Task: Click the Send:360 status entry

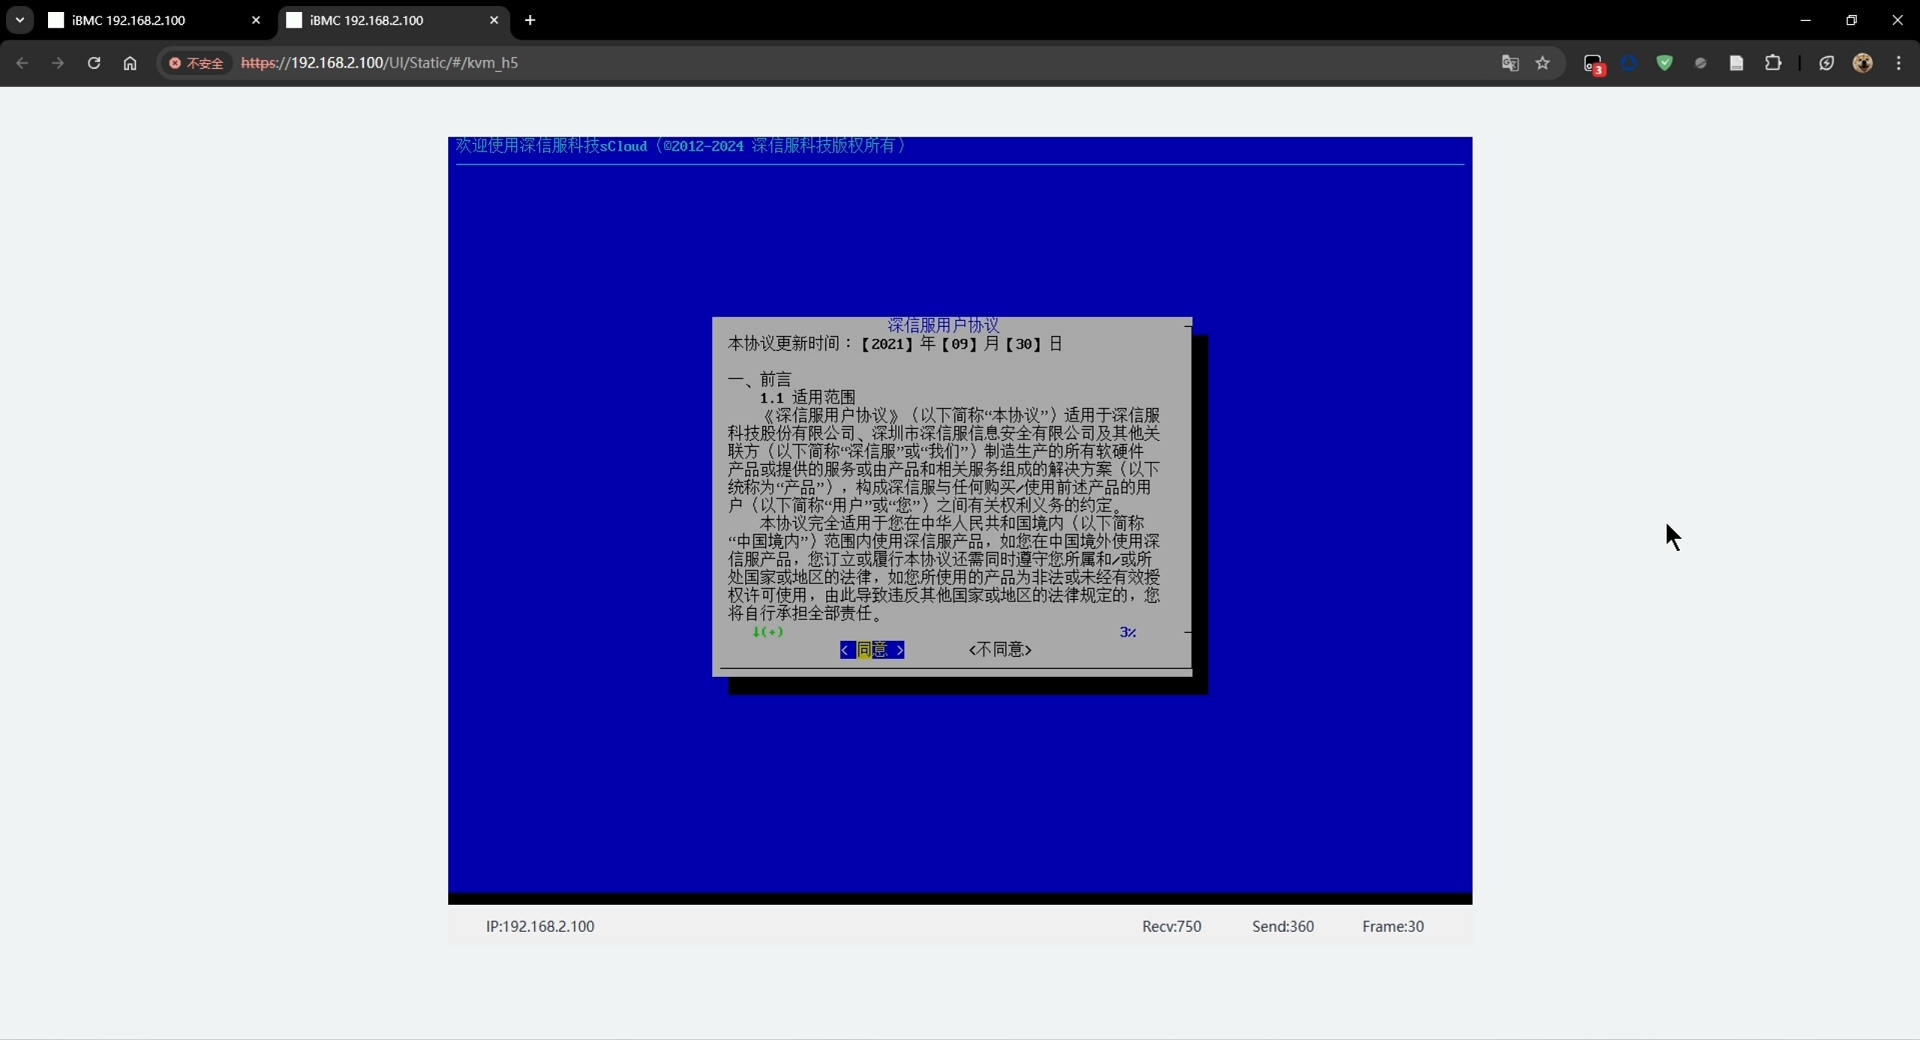Action: point(1283,927)
